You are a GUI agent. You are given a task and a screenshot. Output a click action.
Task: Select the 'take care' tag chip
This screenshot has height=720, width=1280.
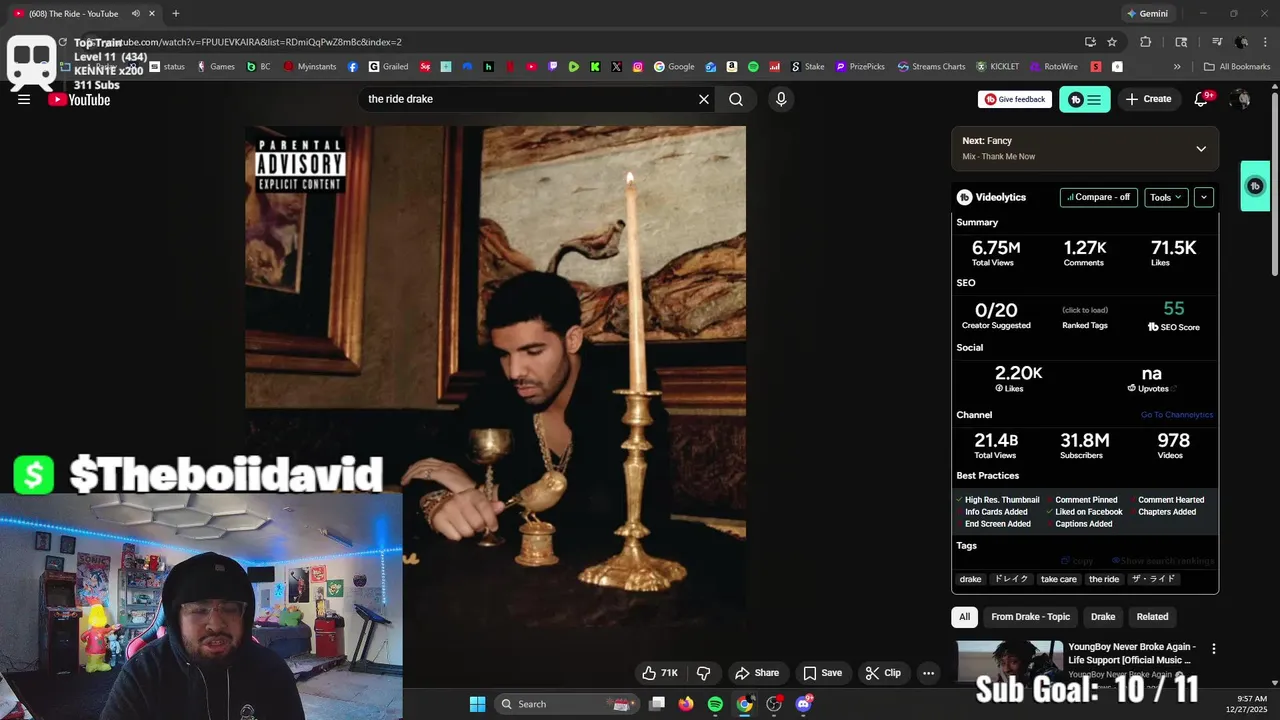1058,579
